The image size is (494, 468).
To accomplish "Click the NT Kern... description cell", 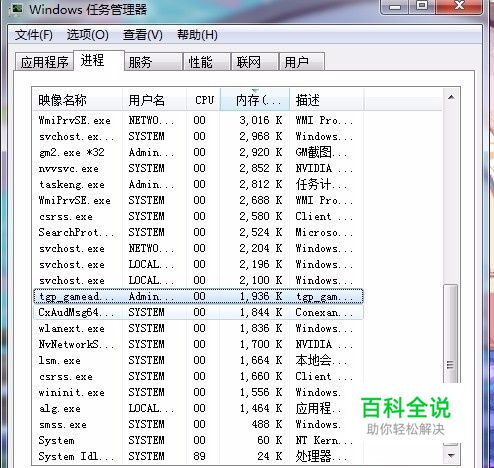I will 324,440.
